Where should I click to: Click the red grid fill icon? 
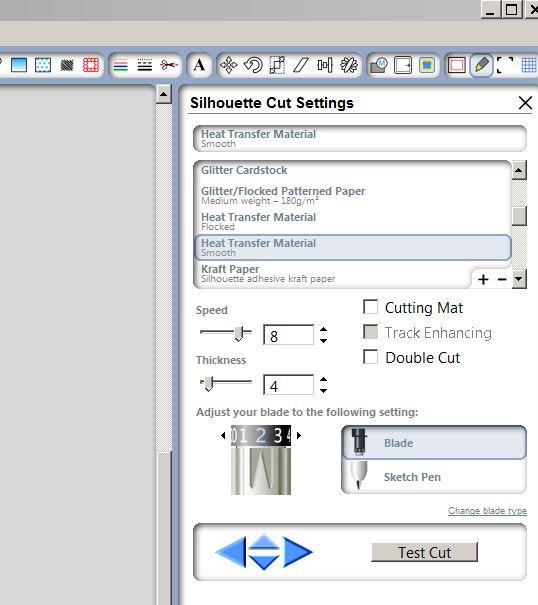coord(91,65)
